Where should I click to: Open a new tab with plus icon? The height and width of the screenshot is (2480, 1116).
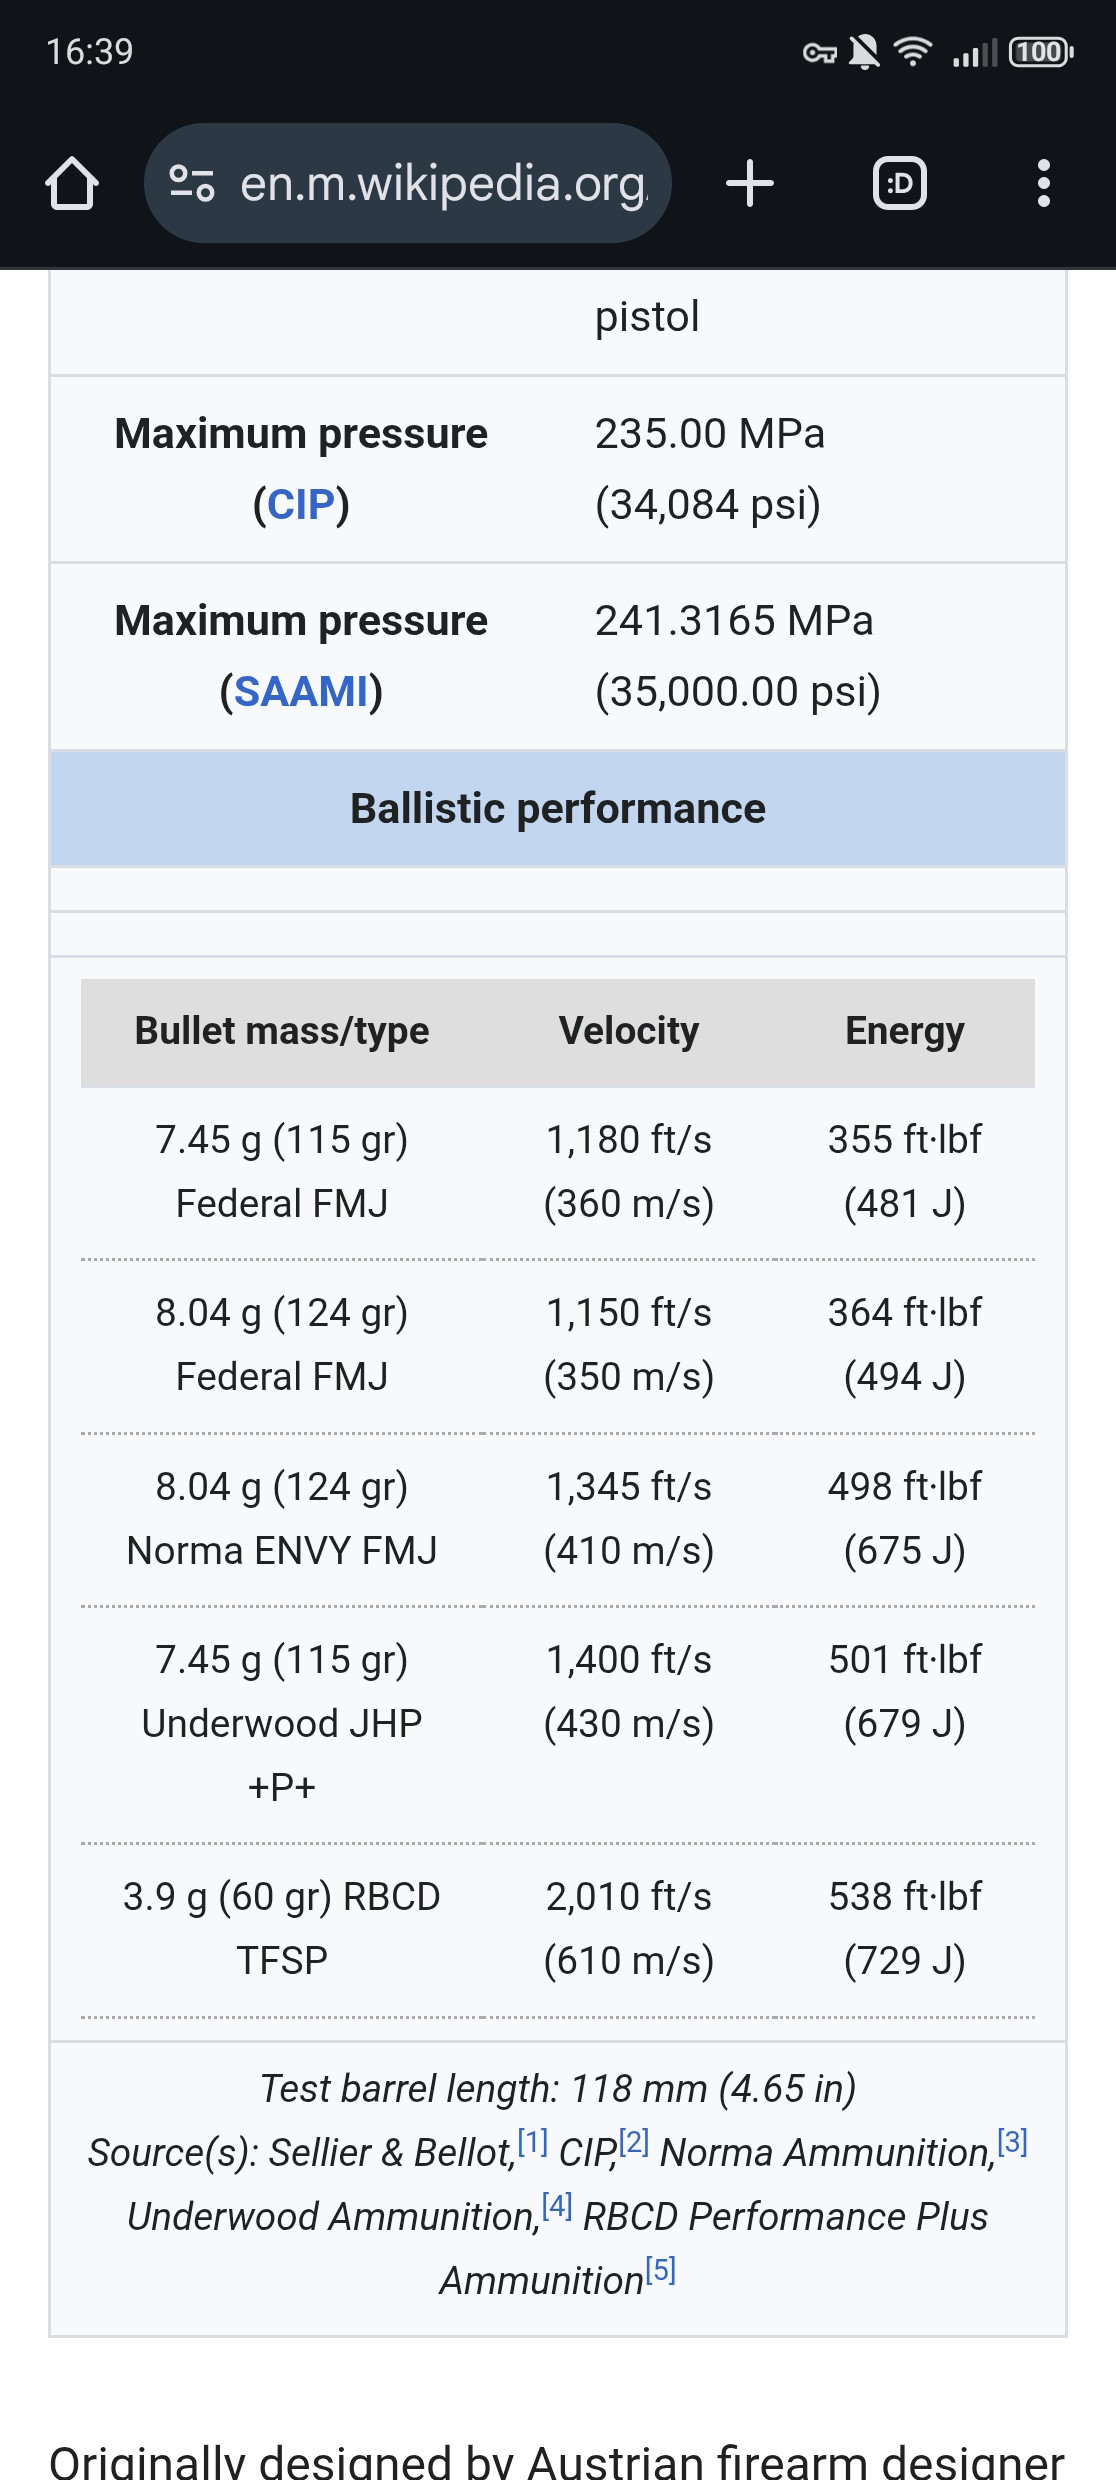click(750, 184)
